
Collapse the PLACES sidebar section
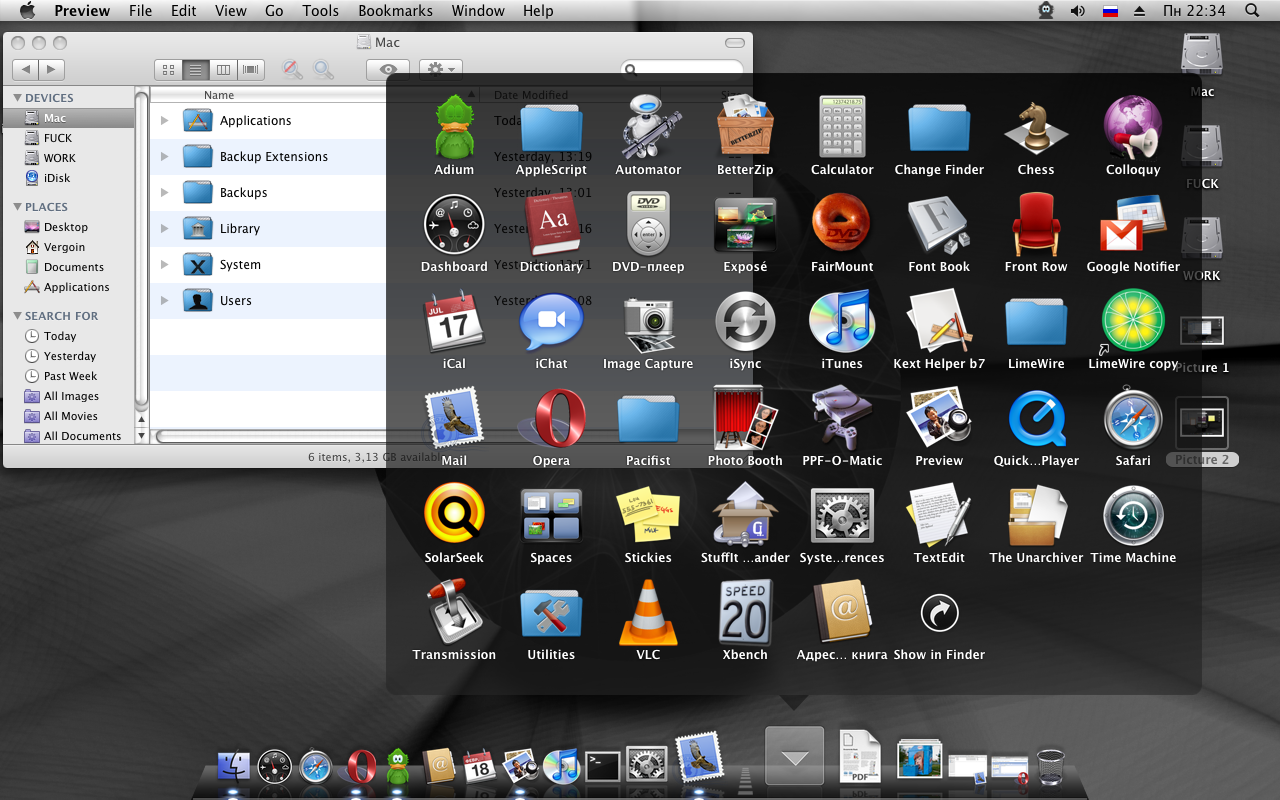pyautogui.click(x=17, y=207)
